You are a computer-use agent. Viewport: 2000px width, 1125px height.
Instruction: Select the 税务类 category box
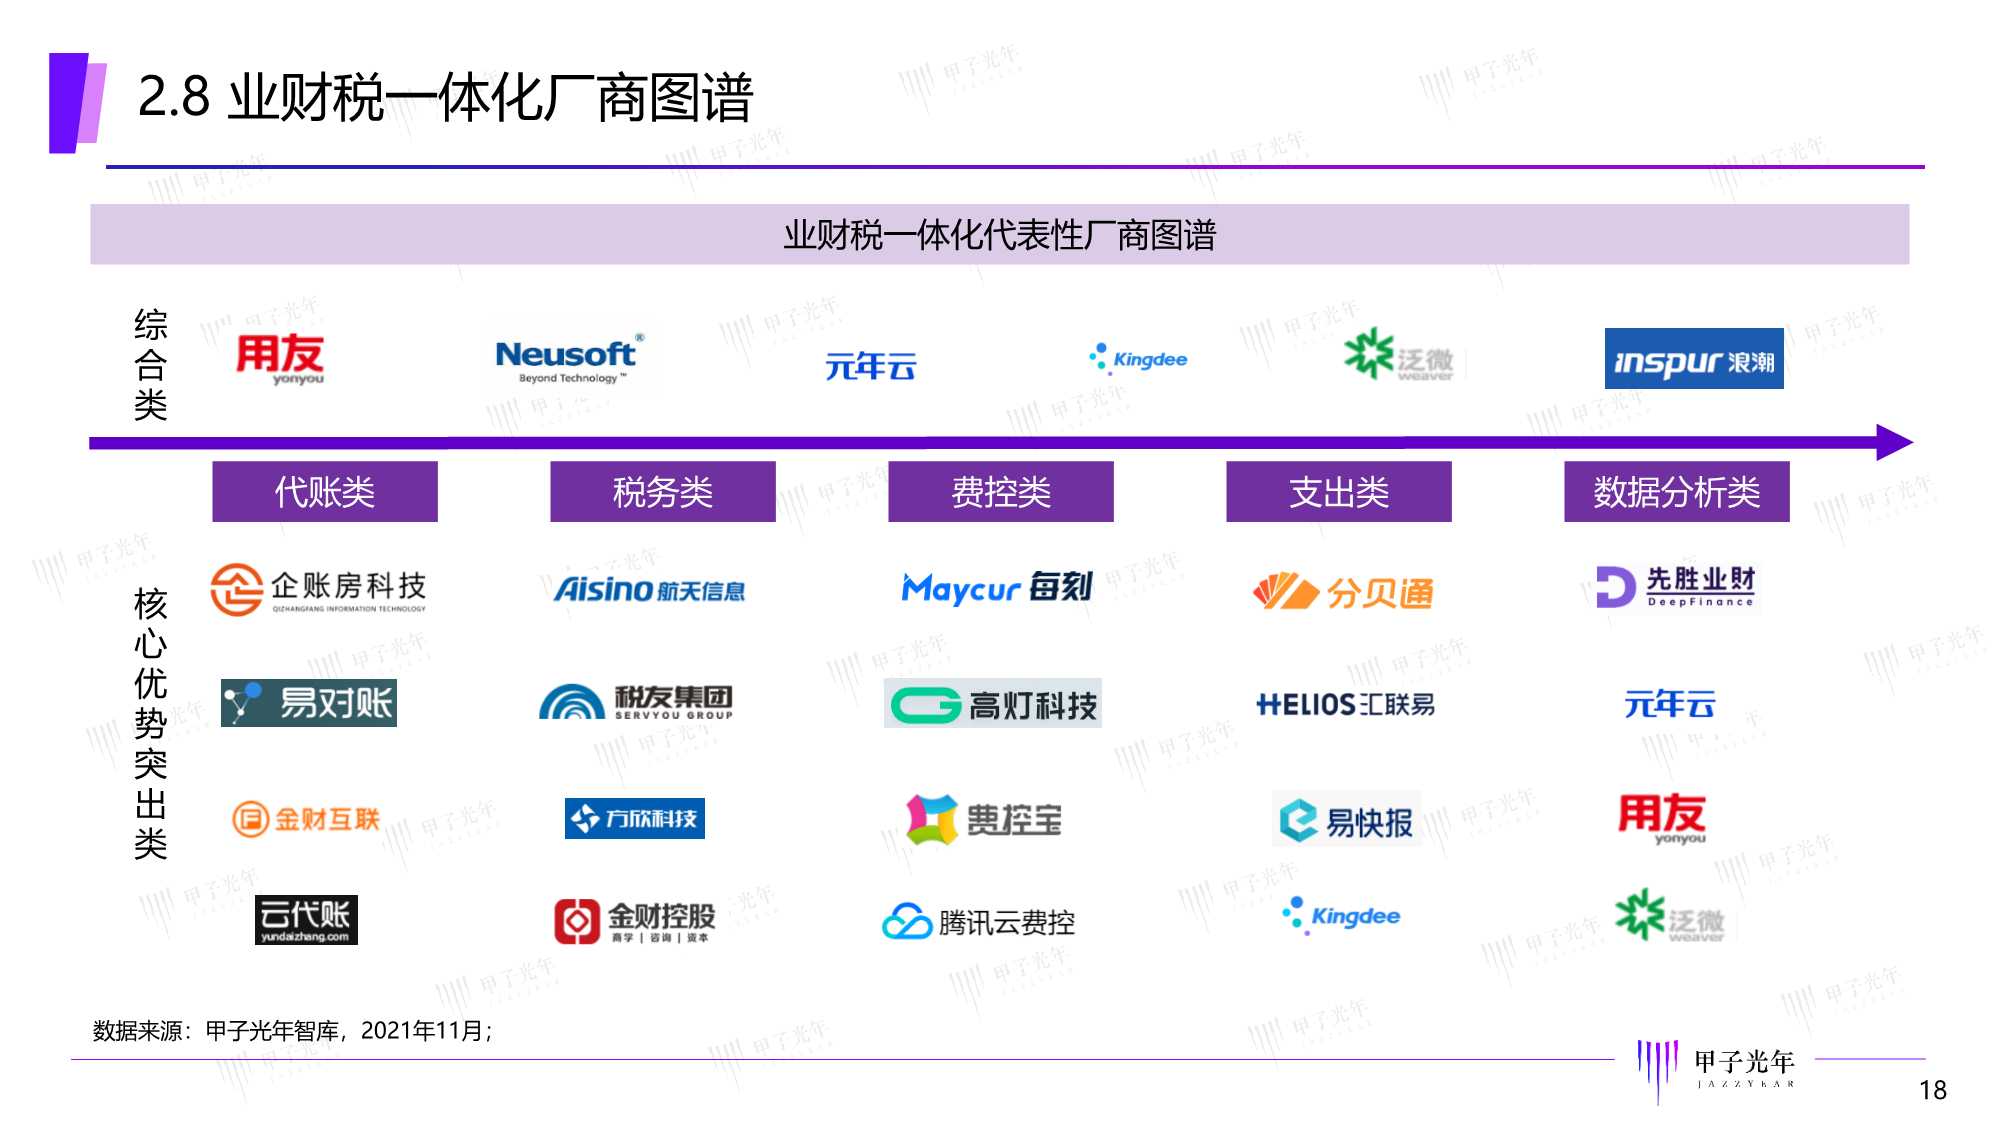[x=663, y=492]
